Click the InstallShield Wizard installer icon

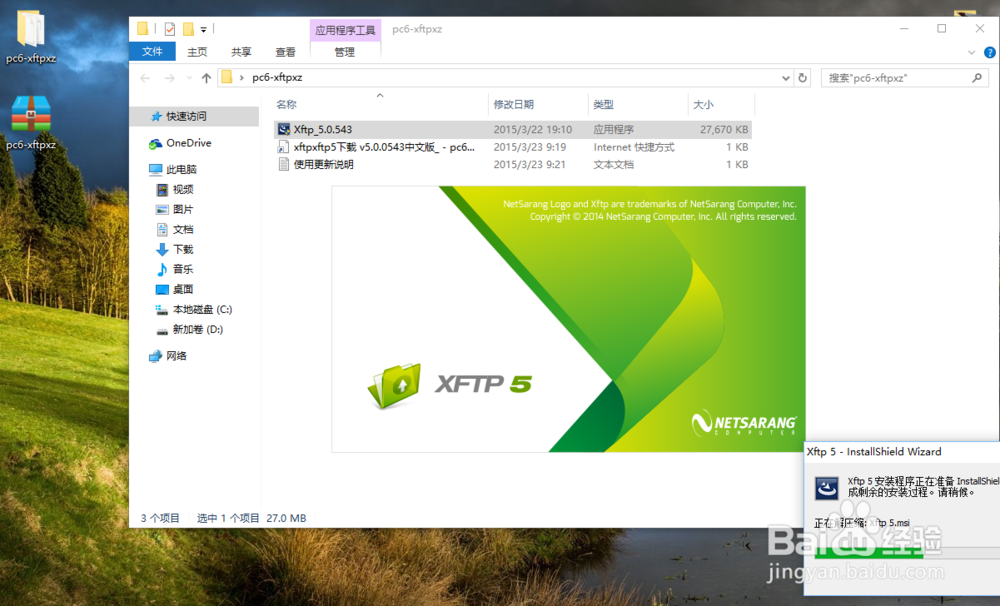pyautogui.click(x=827, y=488)
